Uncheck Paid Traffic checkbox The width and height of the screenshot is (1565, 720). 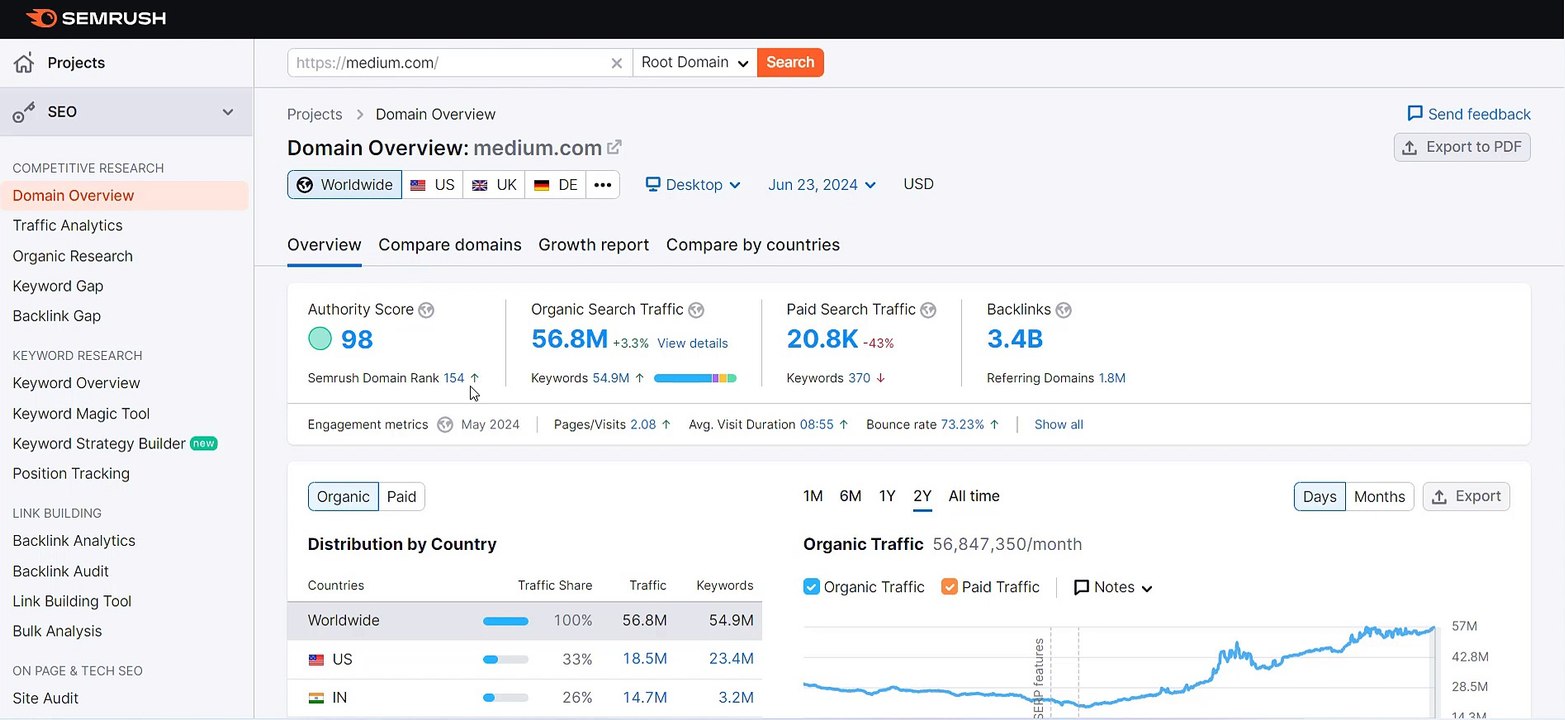pos(949,587)
